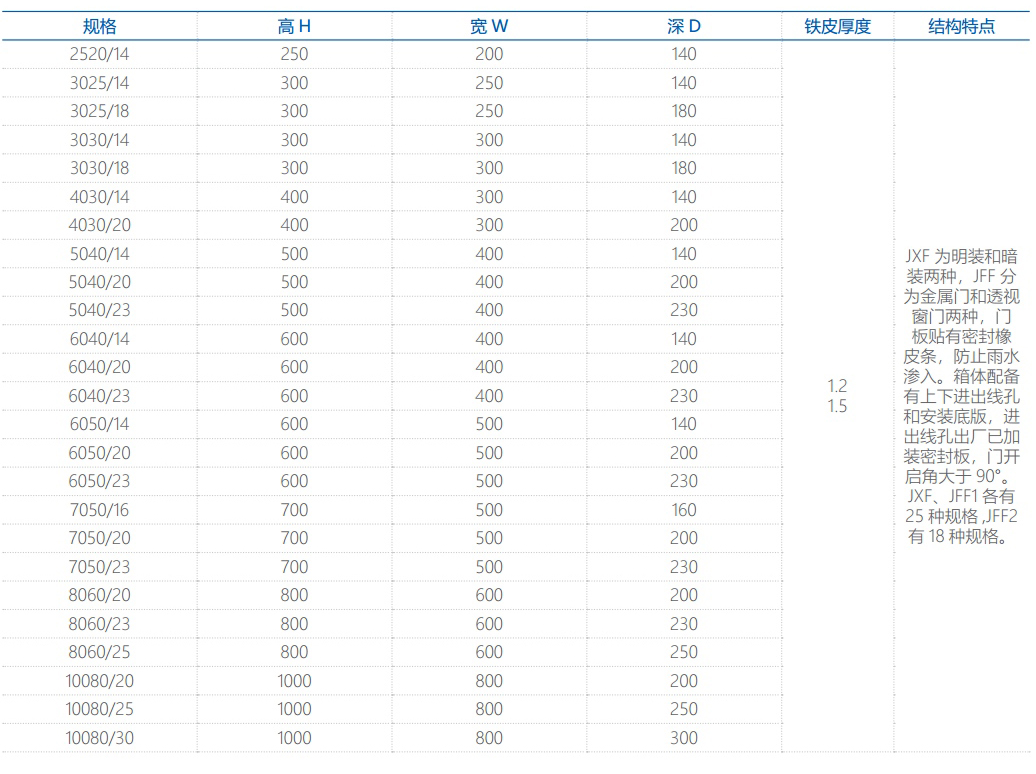Click the 高 H column header

click(x=294, y=27)
